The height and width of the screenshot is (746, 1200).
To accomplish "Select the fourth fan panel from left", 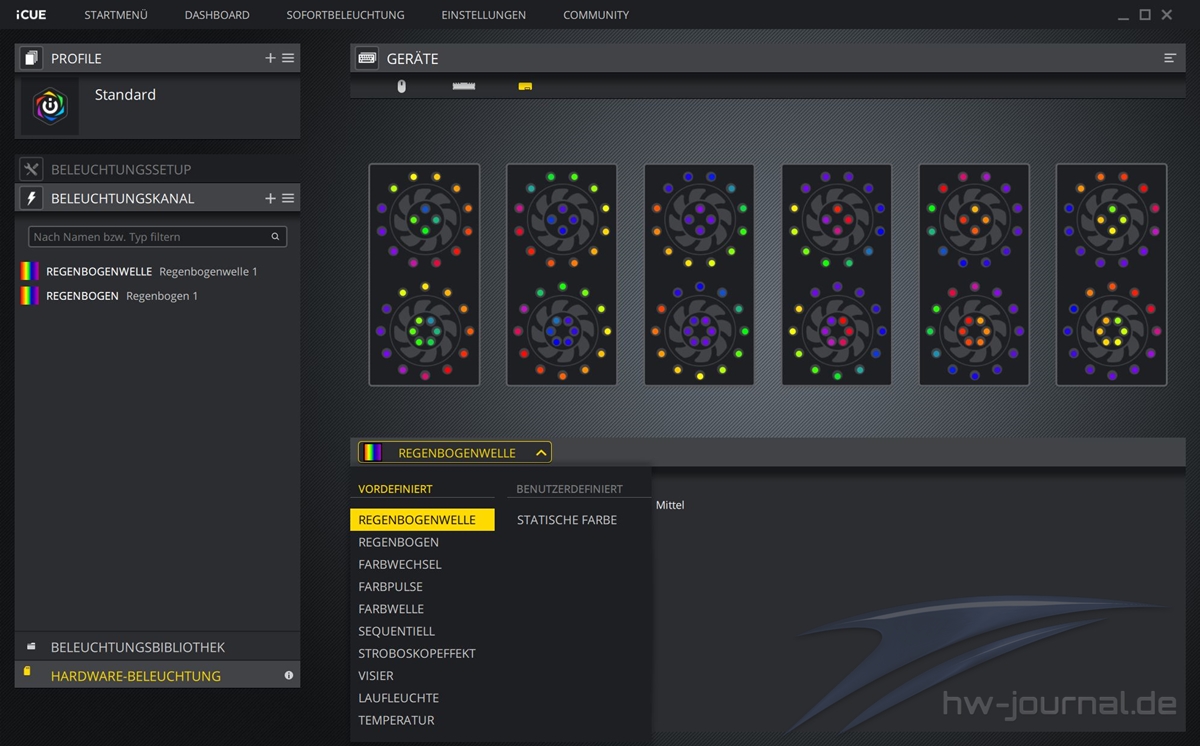I will [837, 275].
